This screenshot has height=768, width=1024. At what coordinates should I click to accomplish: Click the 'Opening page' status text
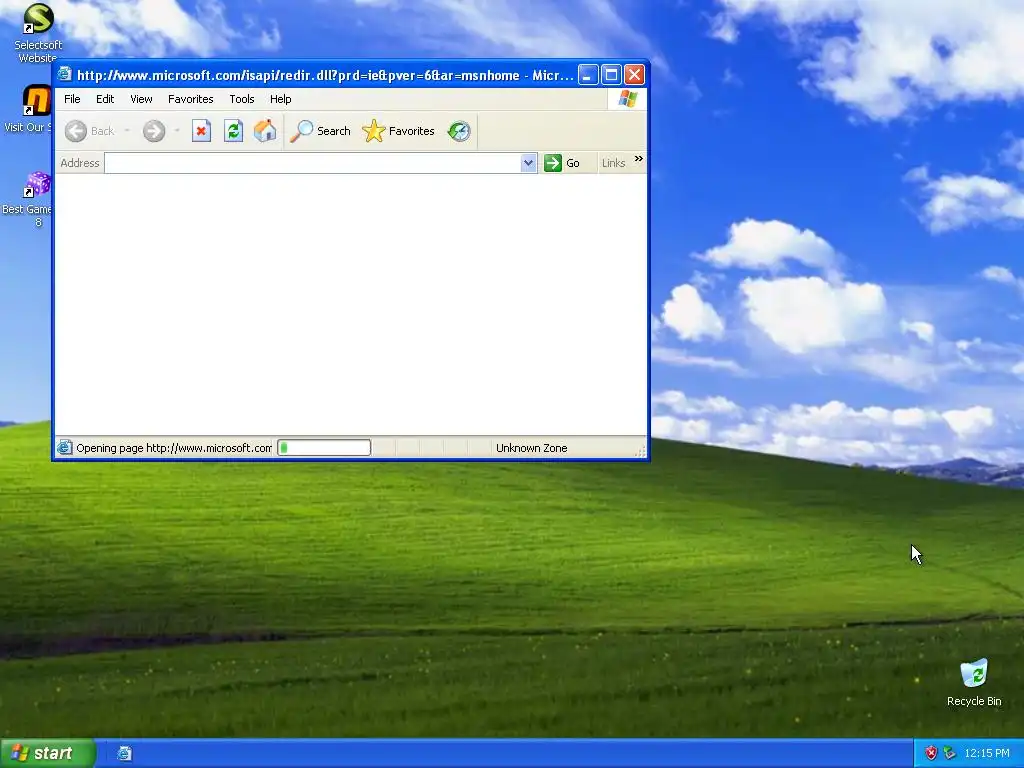click(x=174, y=448)
